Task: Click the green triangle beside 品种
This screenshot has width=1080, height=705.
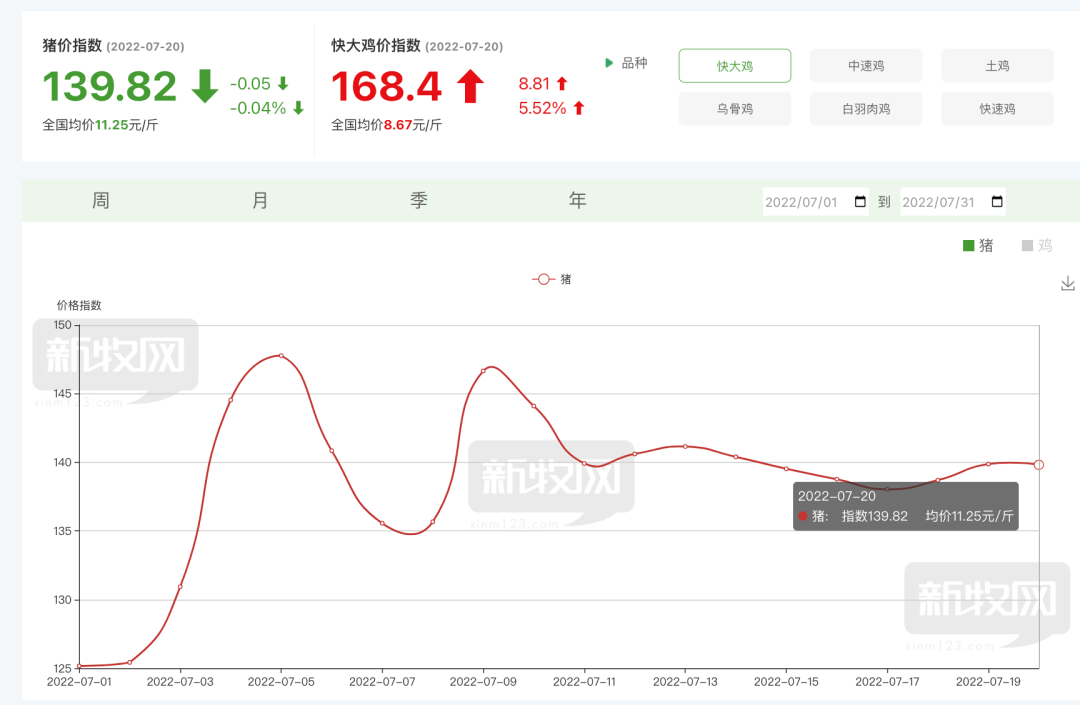Action: pos(609,63)
